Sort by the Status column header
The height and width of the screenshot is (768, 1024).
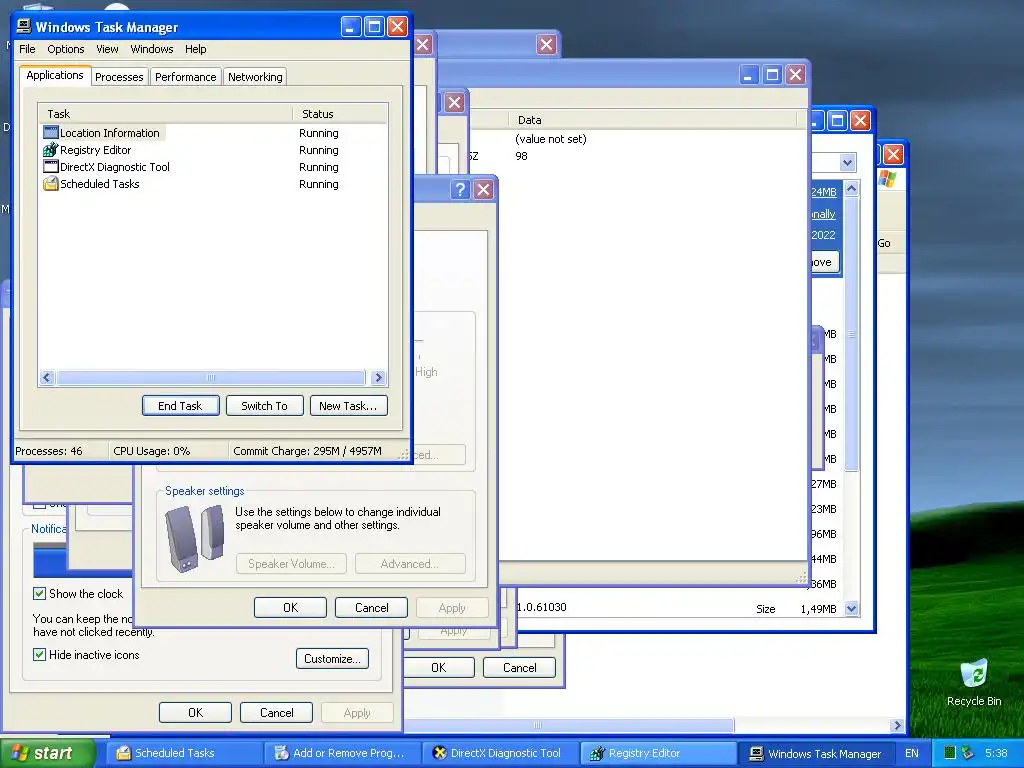340,114
